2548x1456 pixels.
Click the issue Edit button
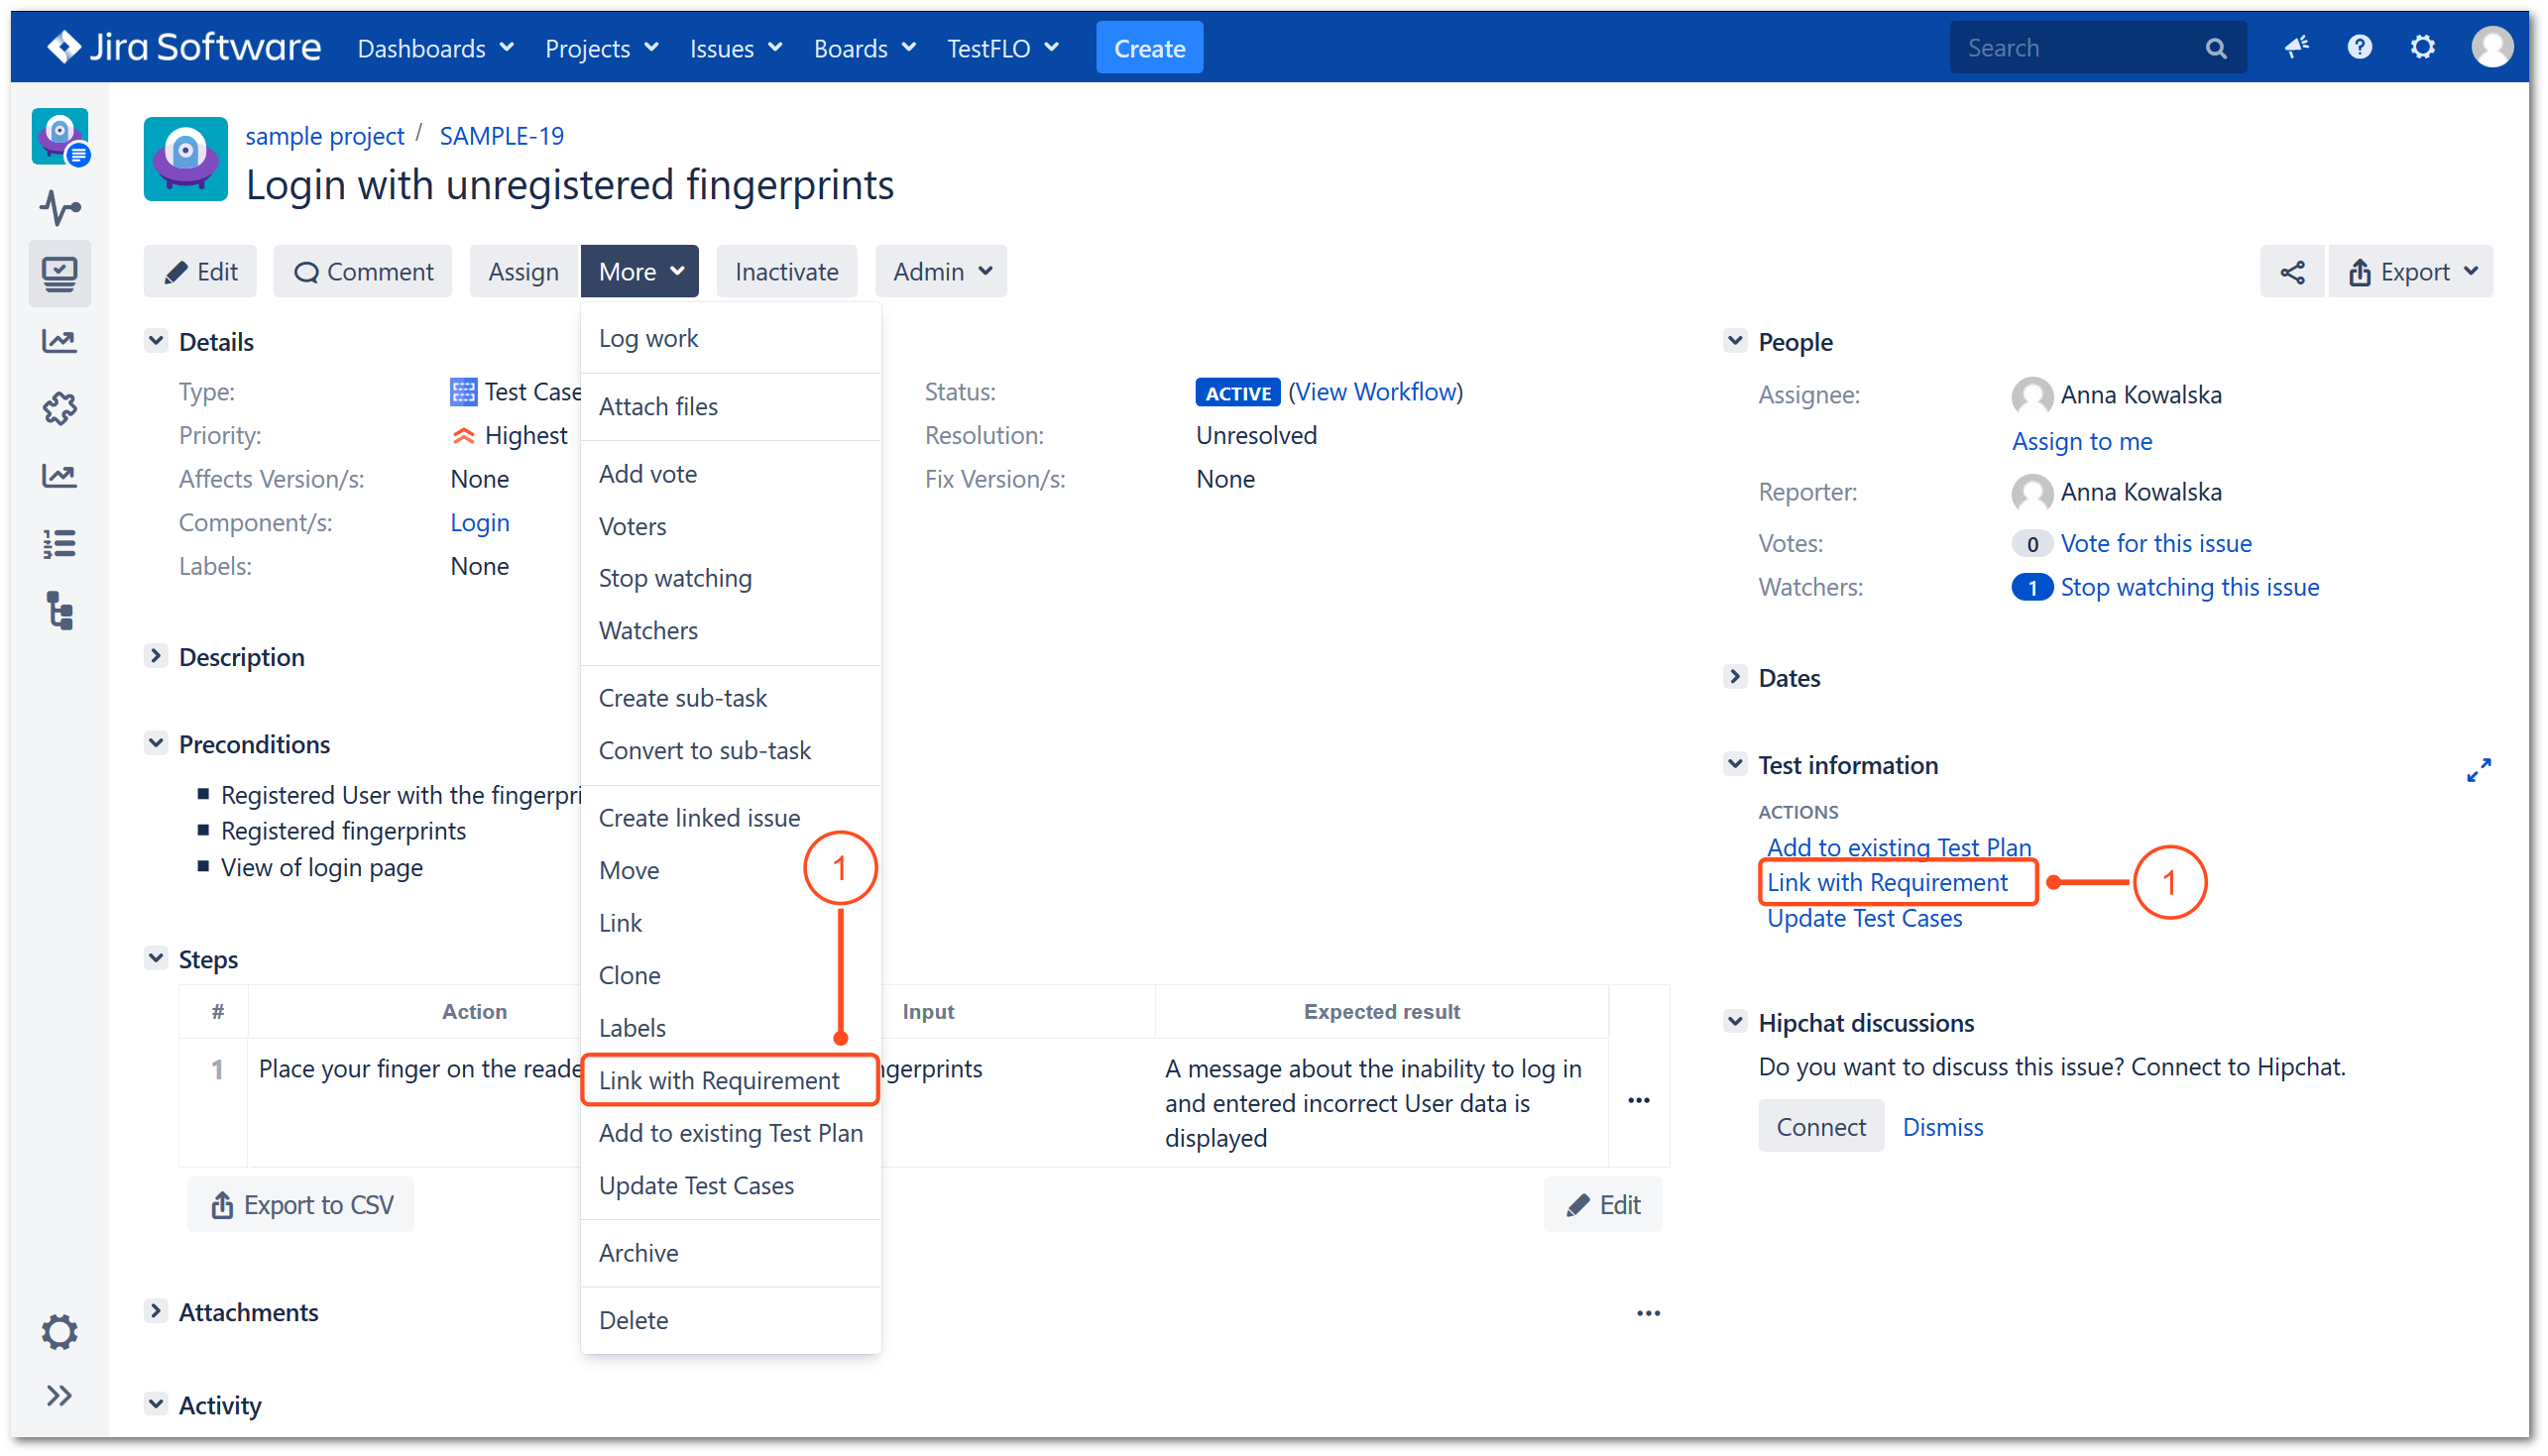[x=201, y=272]
